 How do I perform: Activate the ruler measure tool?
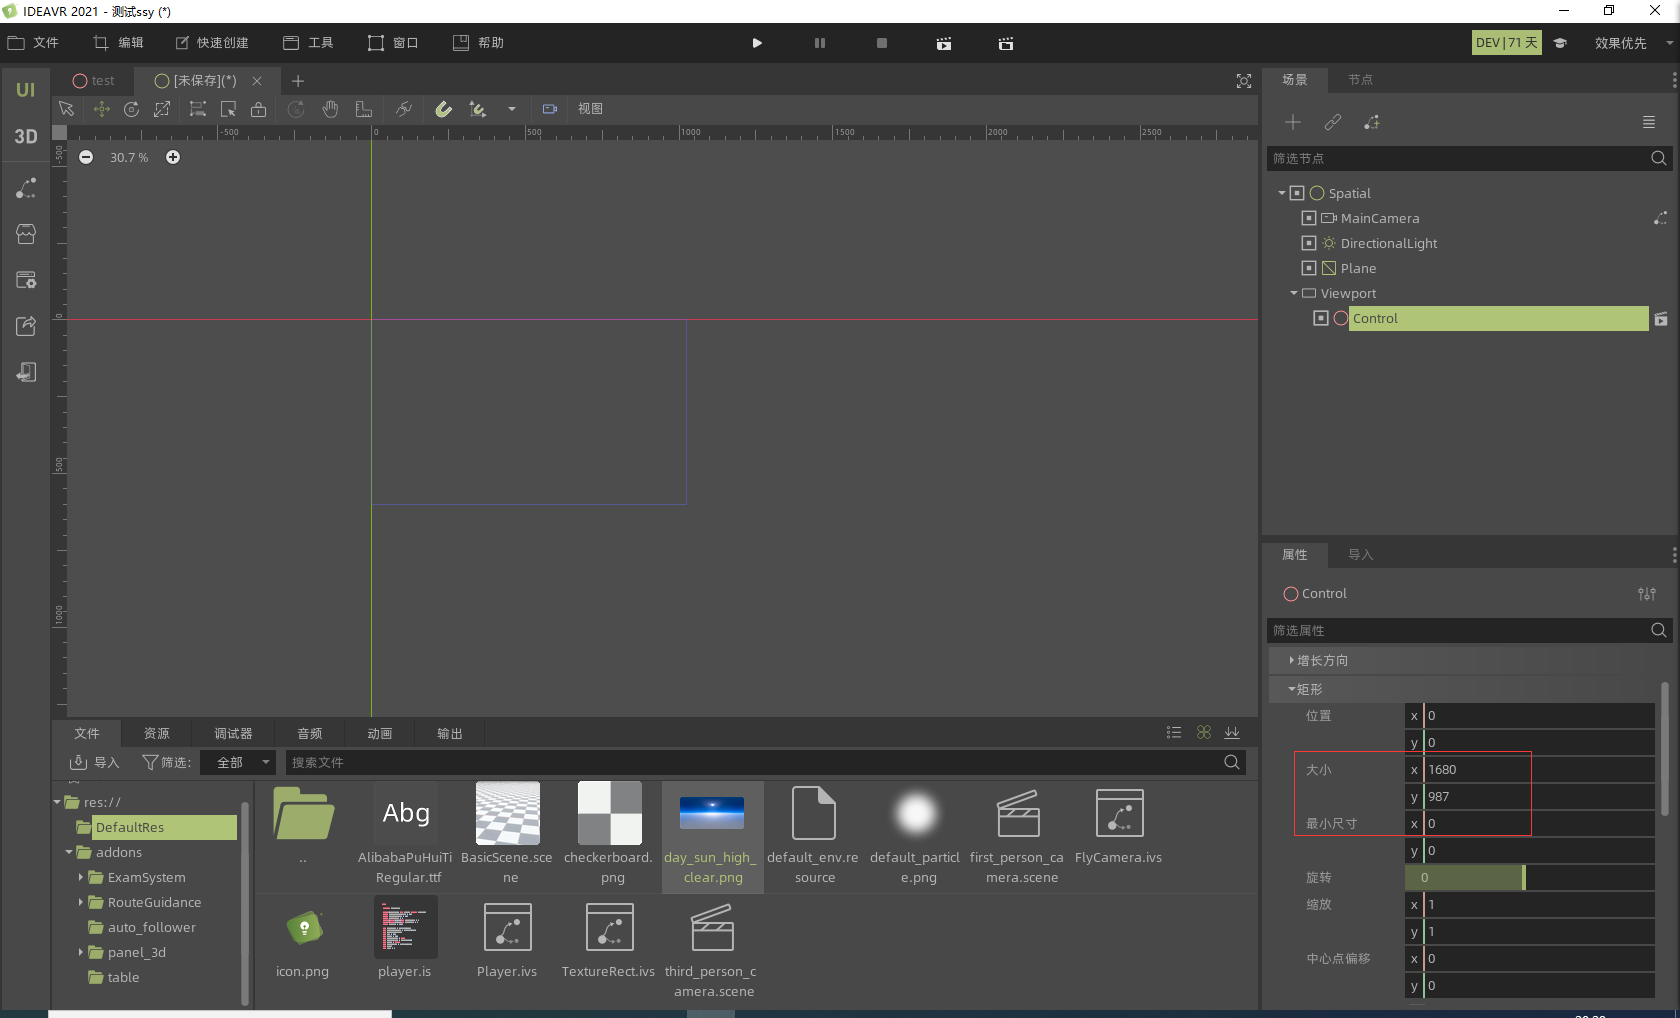(x=364, y=109)
